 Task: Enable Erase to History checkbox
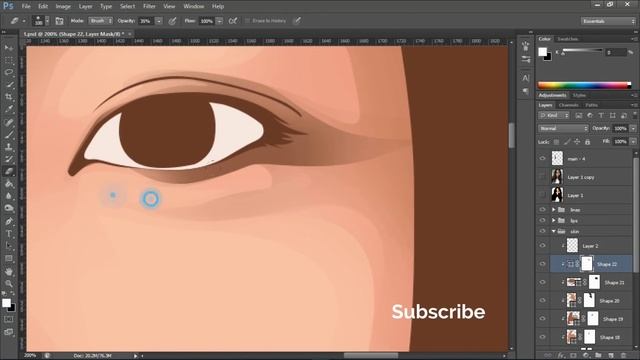click(x=247, y=21)
